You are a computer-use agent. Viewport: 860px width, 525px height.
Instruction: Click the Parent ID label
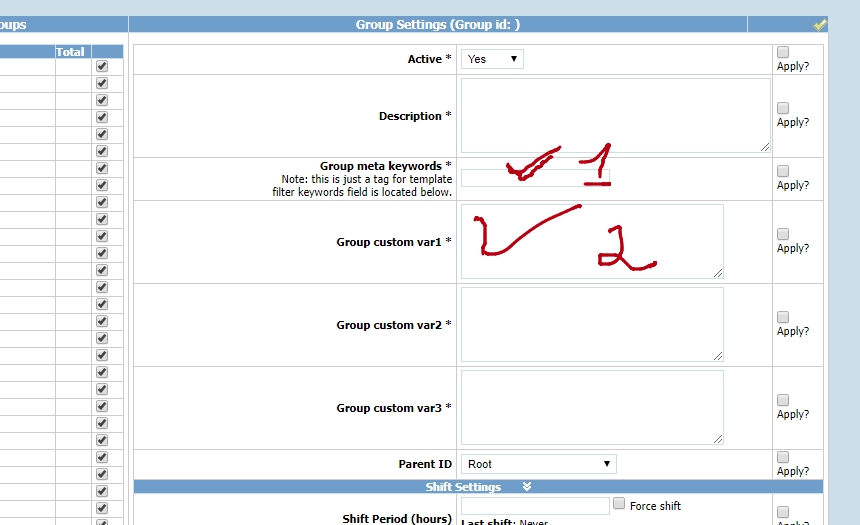pyautogui.click(x=425, y=464)
